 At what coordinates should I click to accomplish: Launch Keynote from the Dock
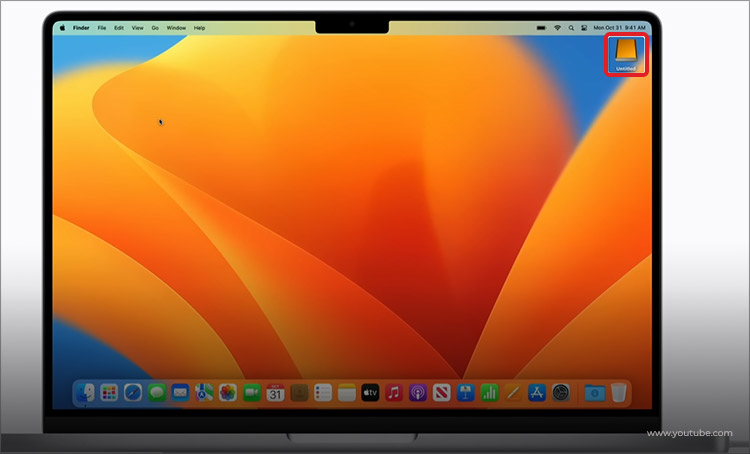click(465, 393)
